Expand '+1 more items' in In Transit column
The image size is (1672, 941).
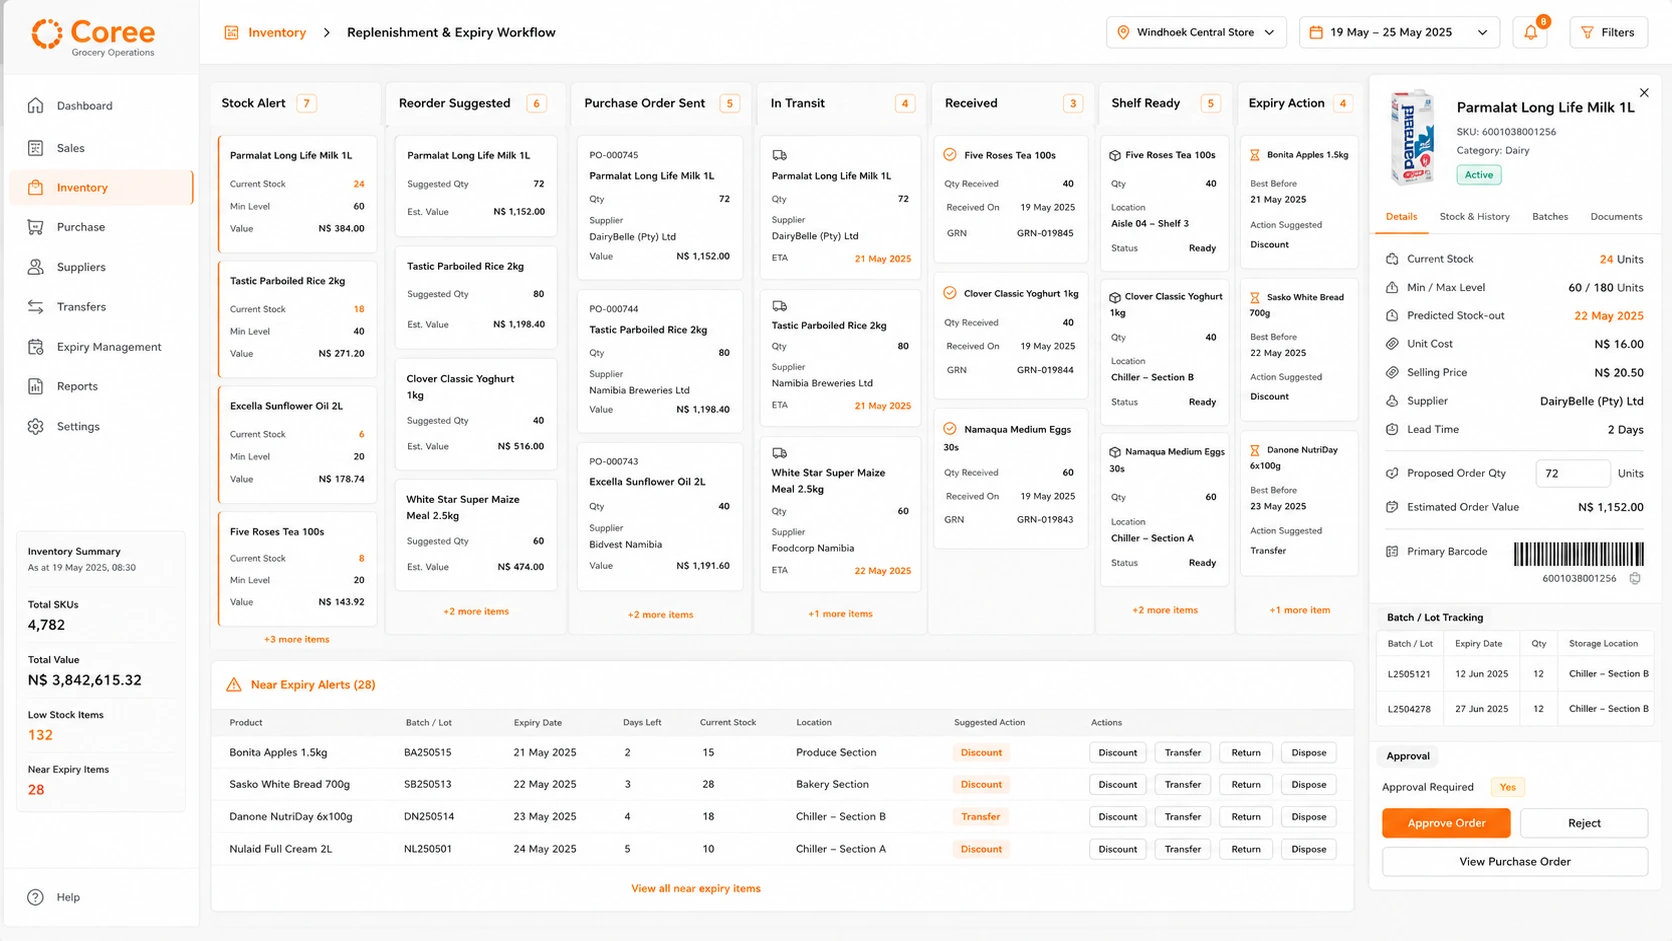[840, 614]
